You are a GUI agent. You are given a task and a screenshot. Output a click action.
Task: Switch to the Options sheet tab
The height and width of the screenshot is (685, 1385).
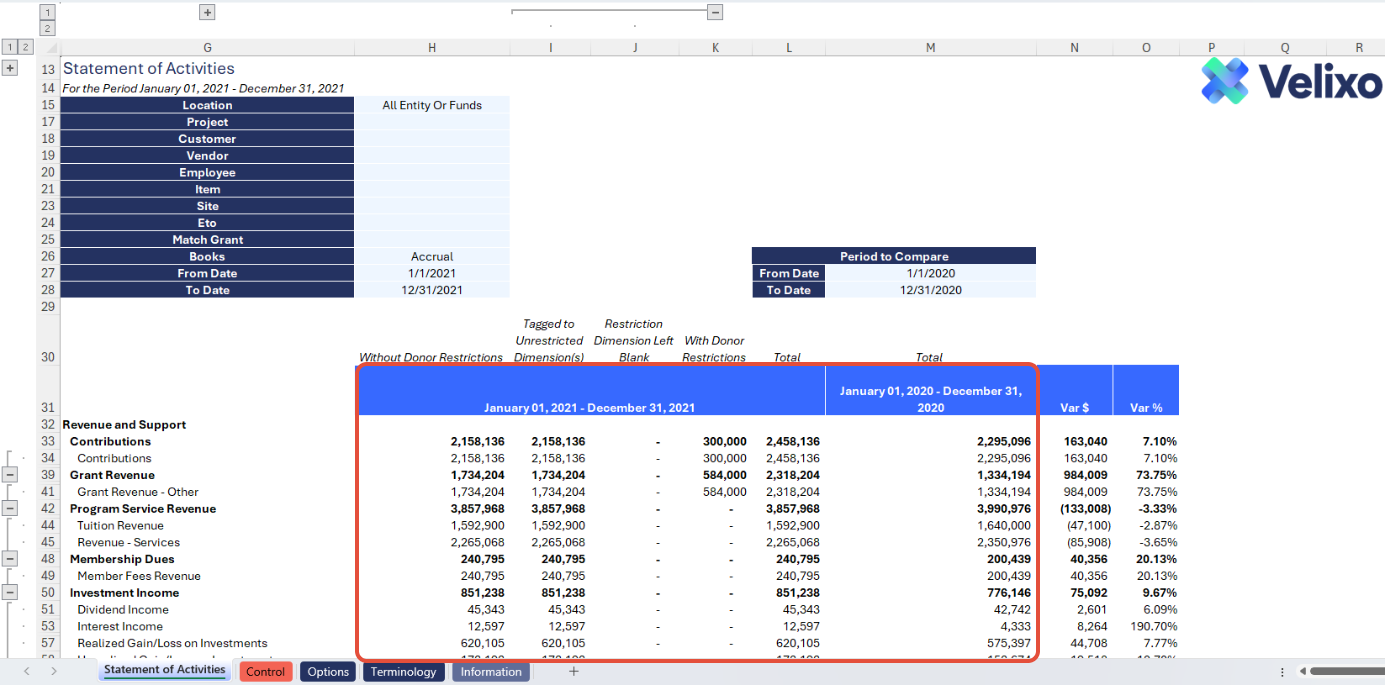click(328, 672)
